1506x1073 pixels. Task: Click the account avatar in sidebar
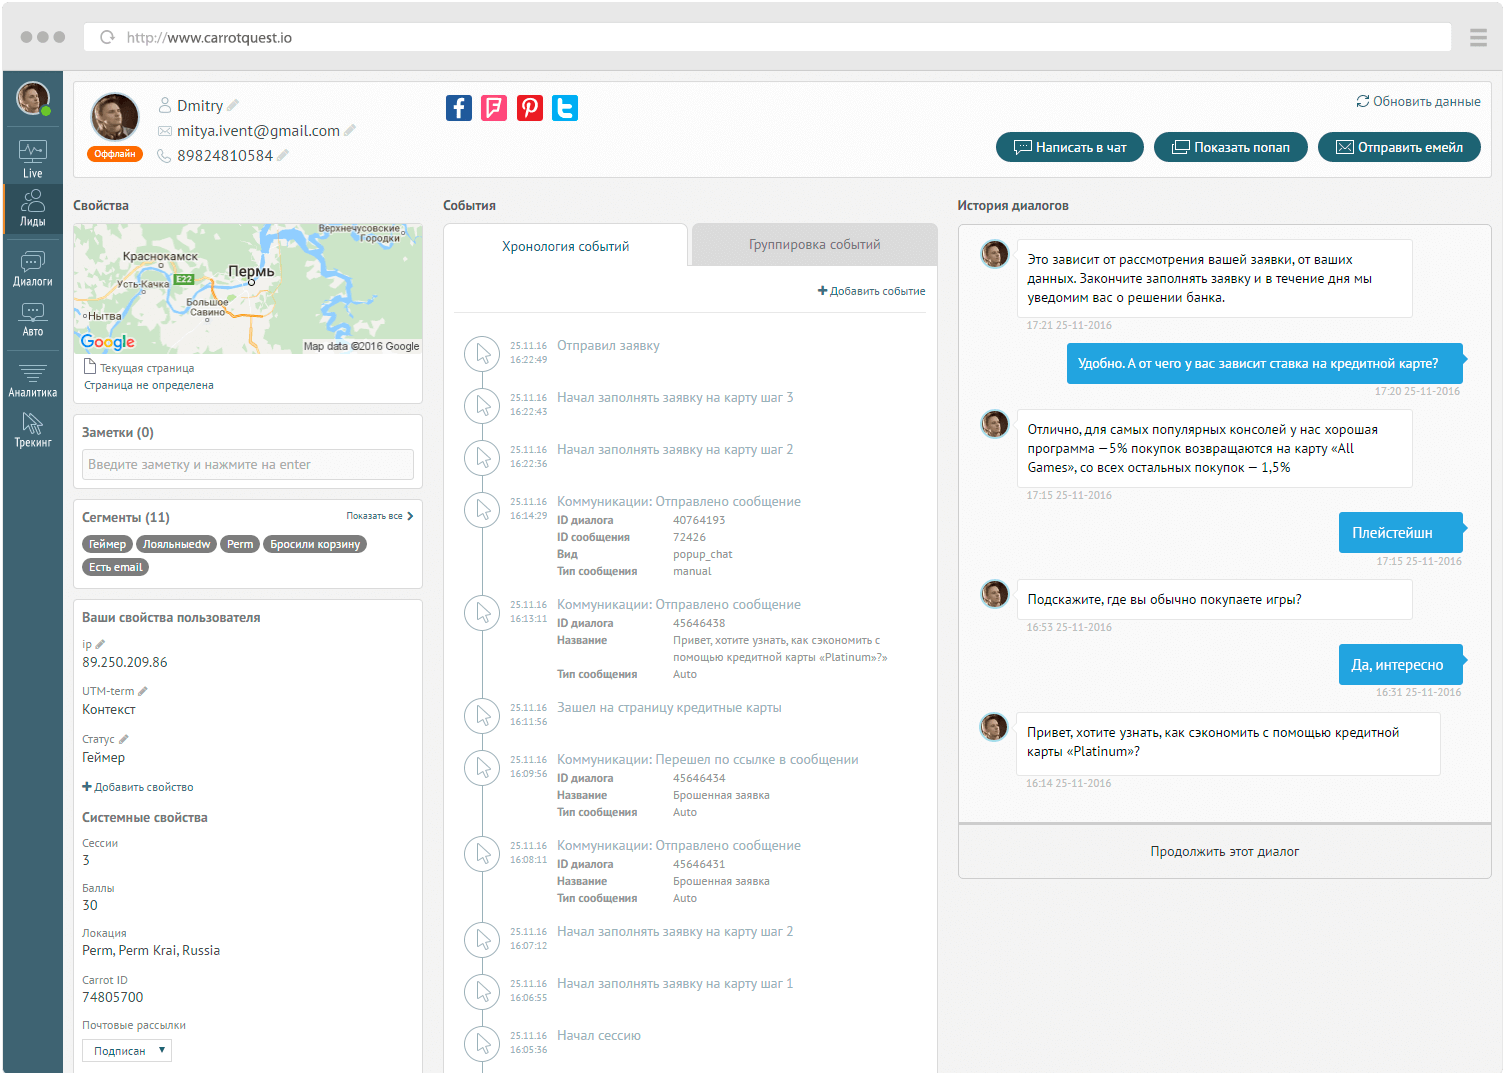pyautogui.click(x=33, y=98)
